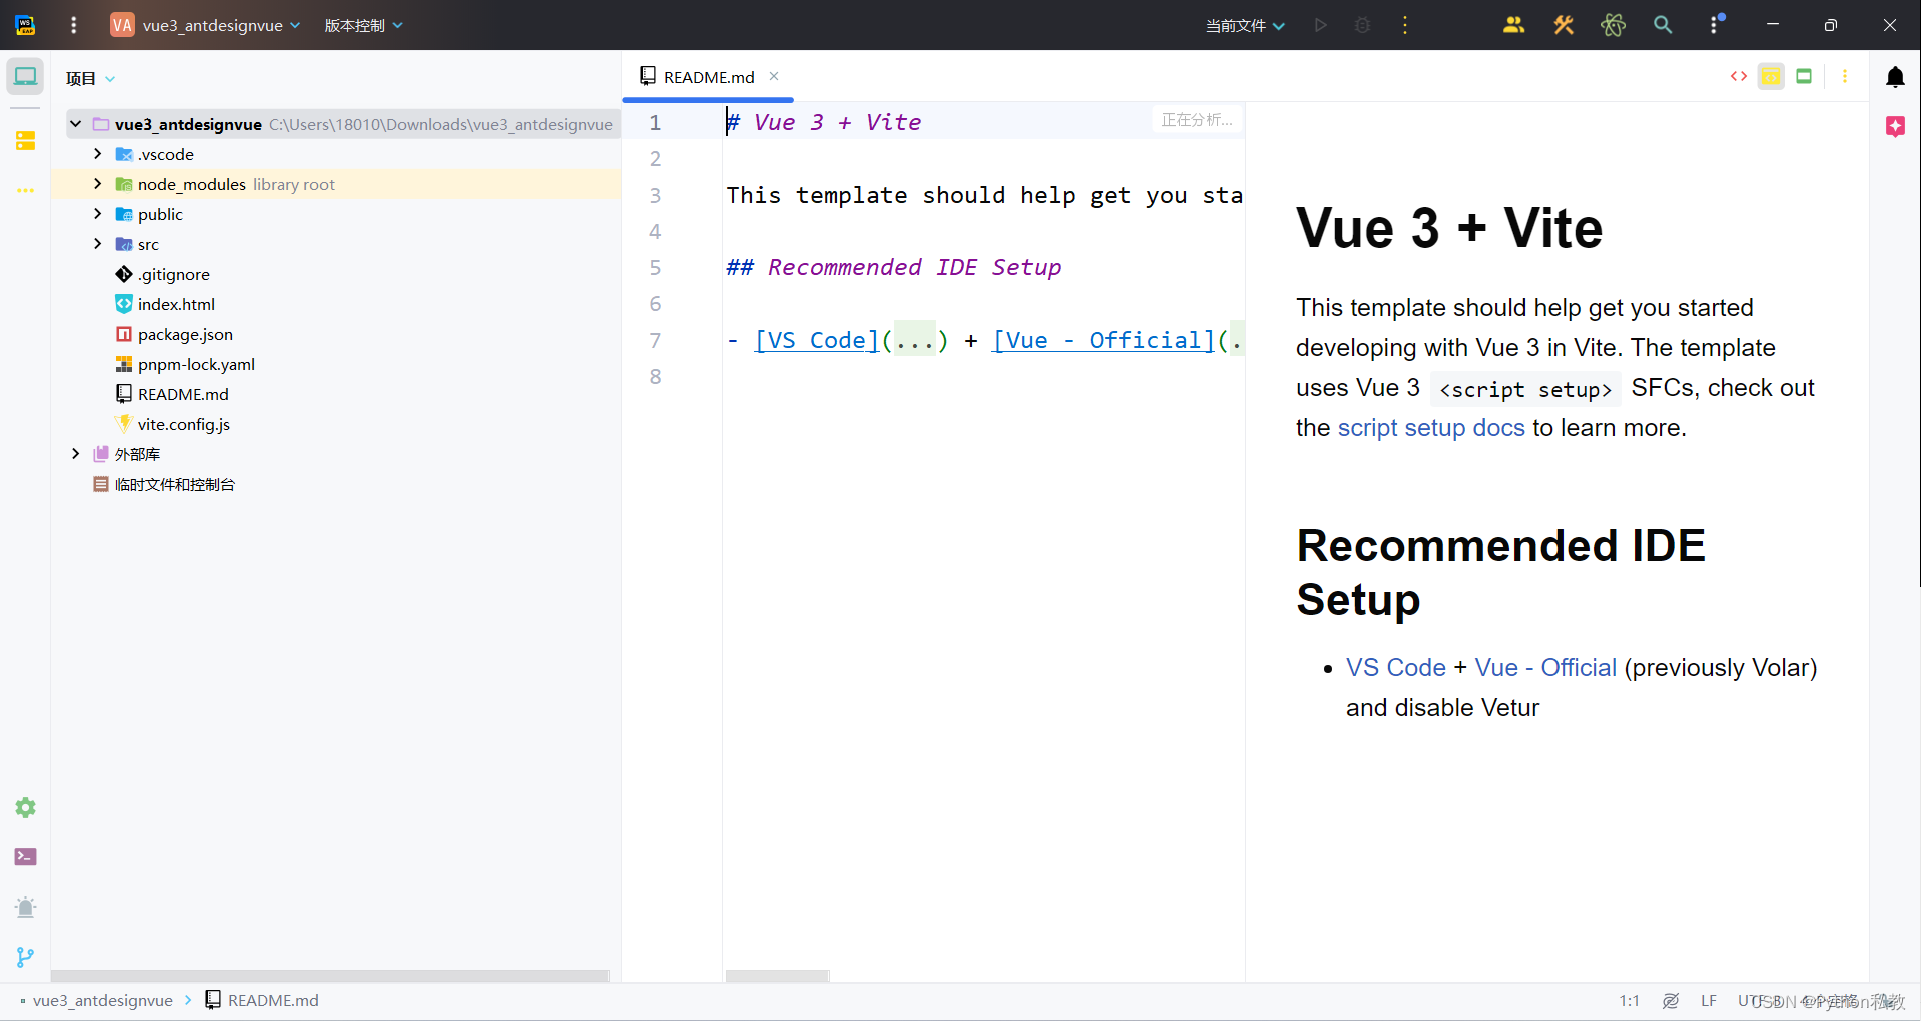Click line 5 Recommended IDE Setup heading
The image size is (1921, 1021).
click(x=893, y=267)
